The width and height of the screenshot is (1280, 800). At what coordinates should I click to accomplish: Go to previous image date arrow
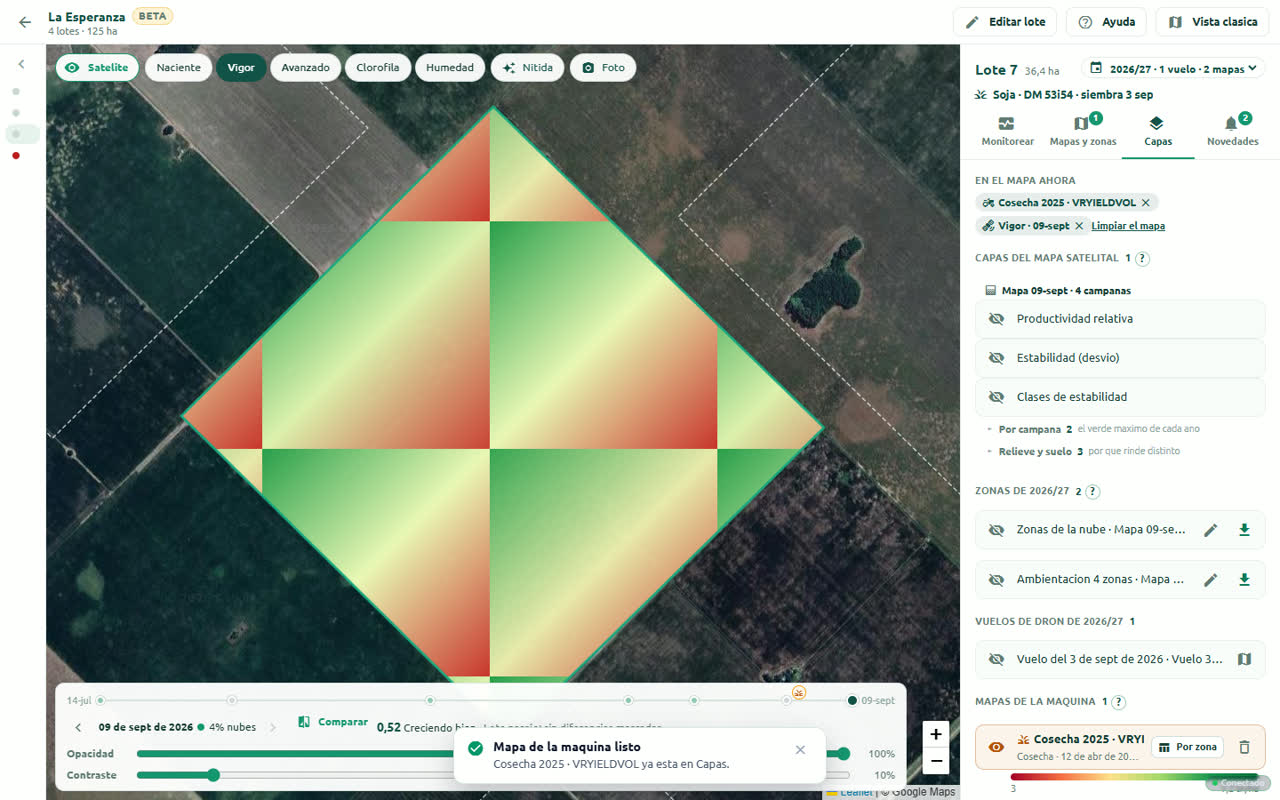click(x=79, y=727)
